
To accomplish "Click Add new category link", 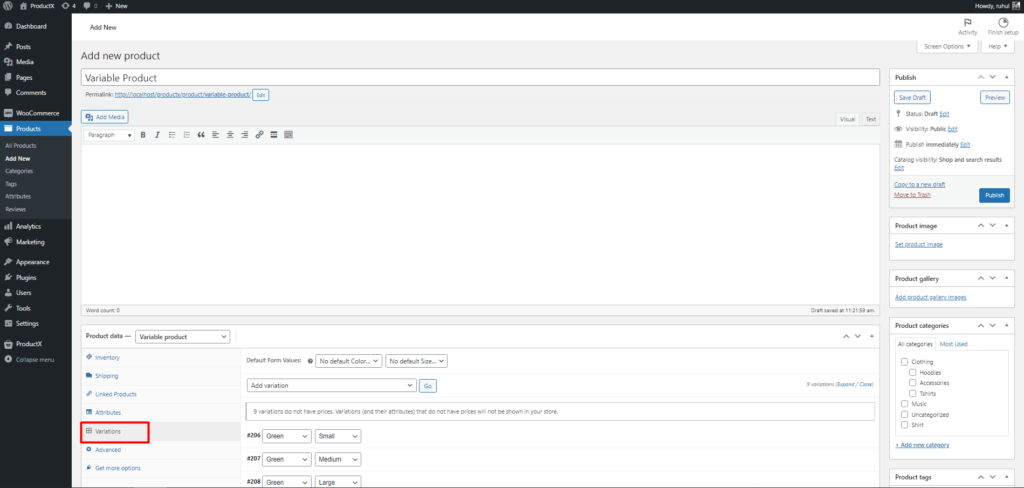I will 922,445.
